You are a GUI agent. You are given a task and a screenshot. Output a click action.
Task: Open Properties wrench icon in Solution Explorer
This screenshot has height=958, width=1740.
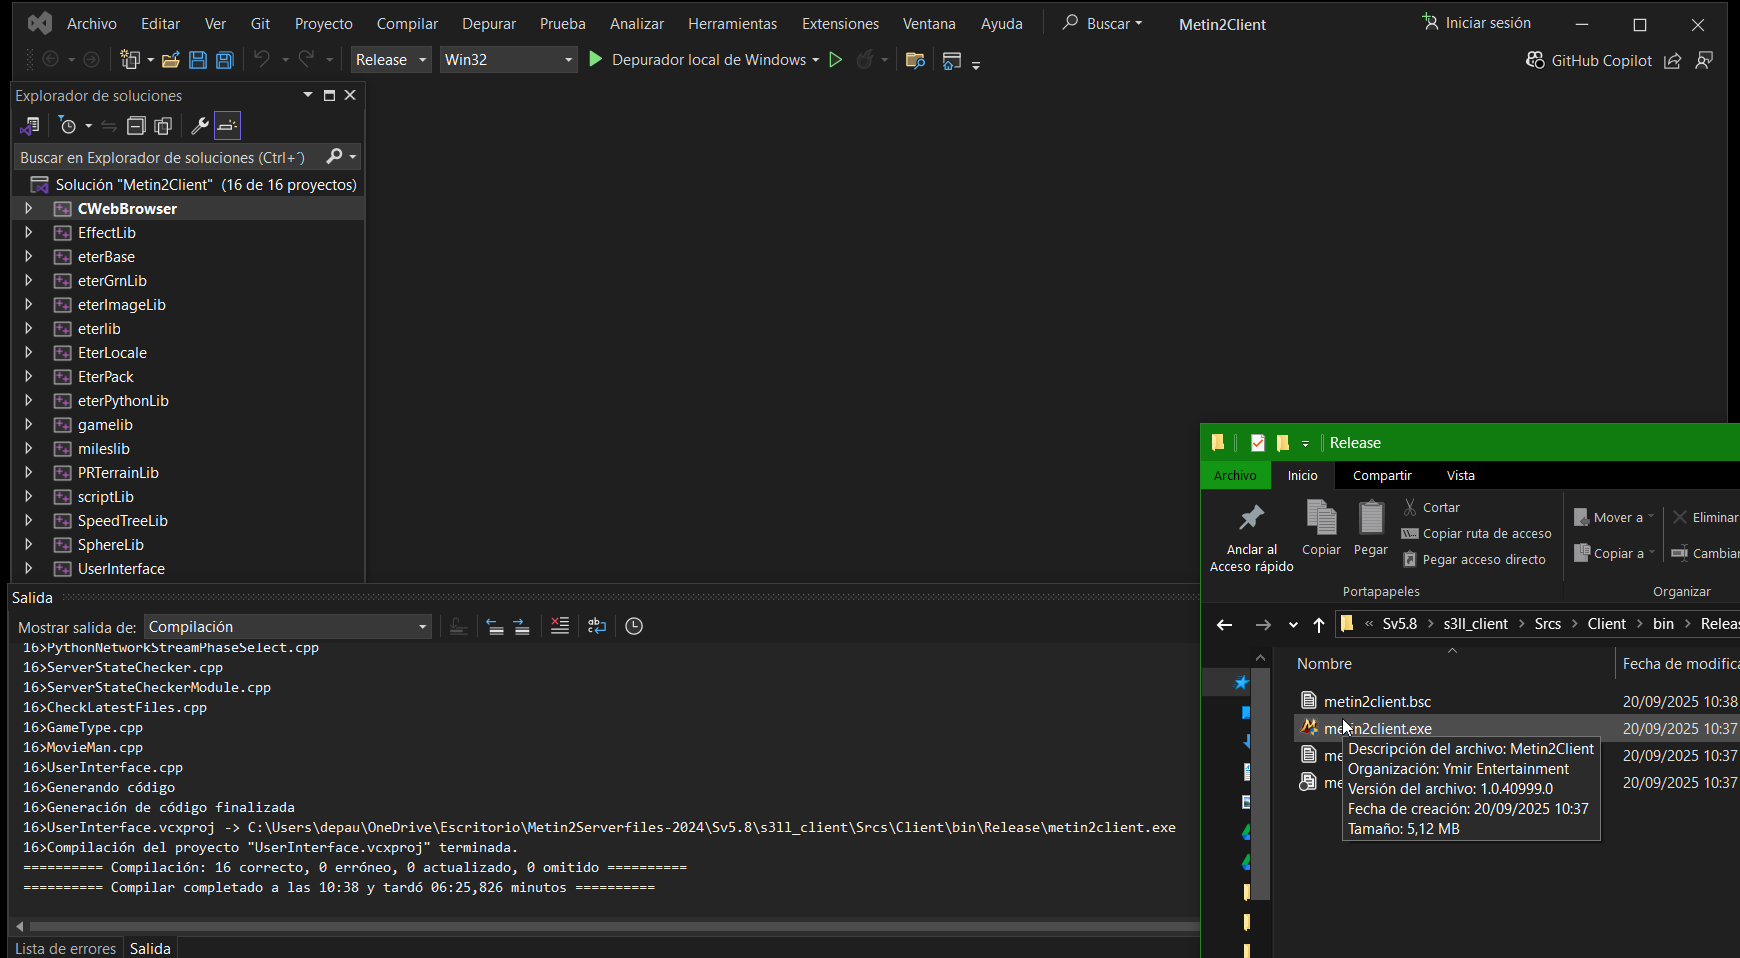coord(200,125)
